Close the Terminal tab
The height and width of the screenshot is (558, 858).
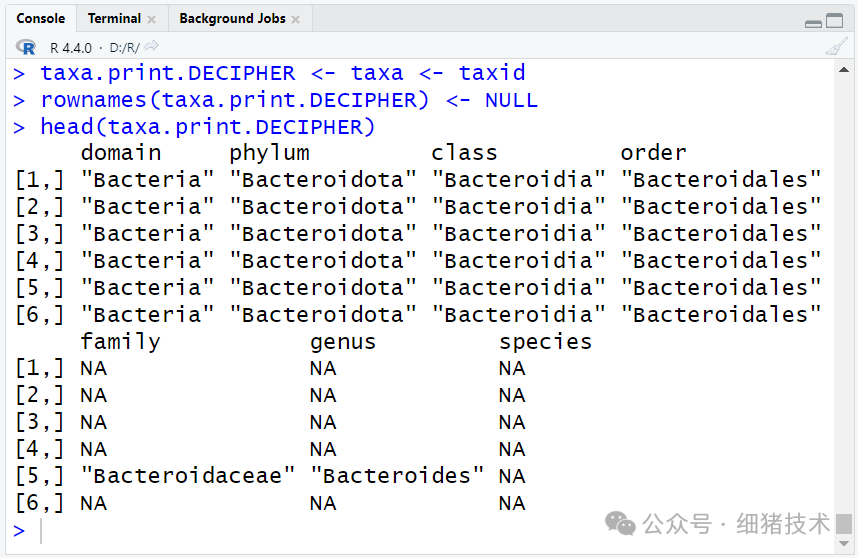(x=152, y=20)
